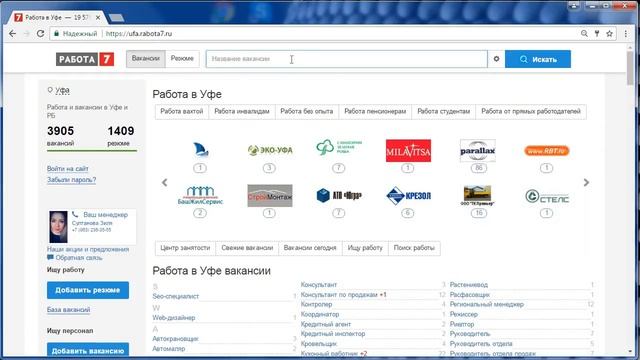640x360 pixels.
Task: Open the Вакансии сегодня tab
Action: coord(310,248)
